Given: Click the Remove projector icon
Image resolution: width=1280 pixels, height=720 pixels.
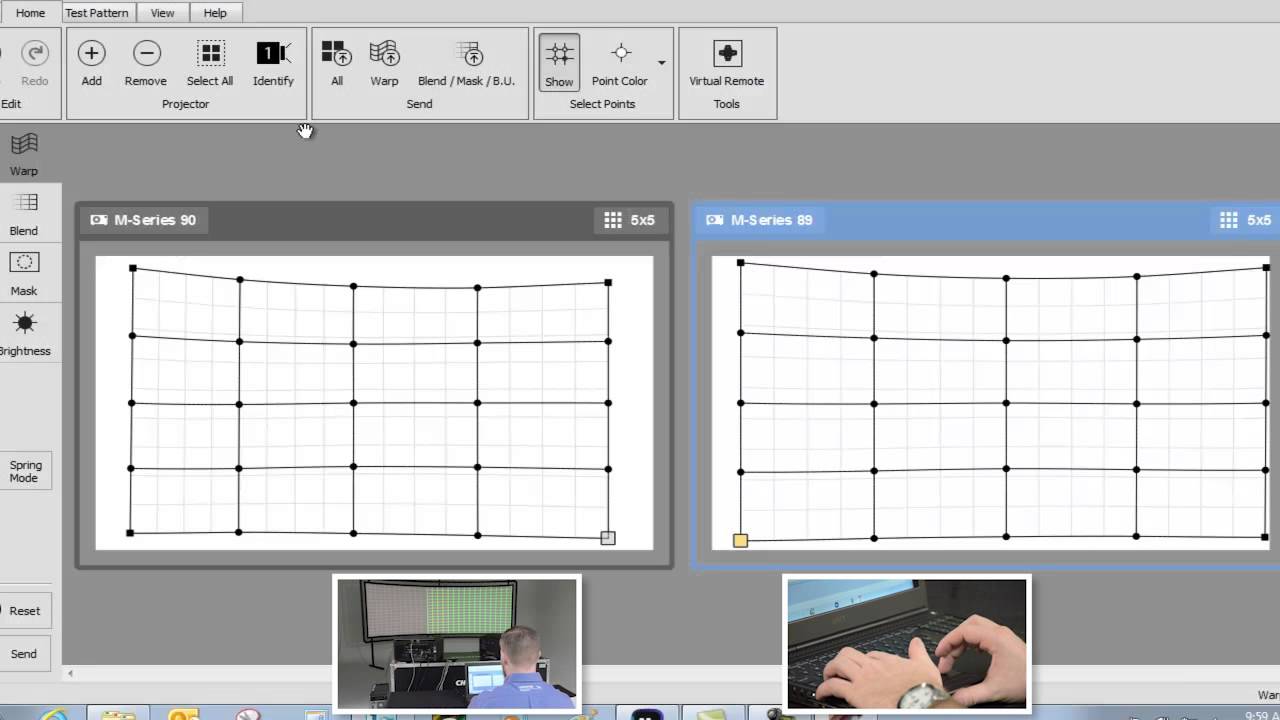Looking at the screenshot, I should (x=146, y=54).
